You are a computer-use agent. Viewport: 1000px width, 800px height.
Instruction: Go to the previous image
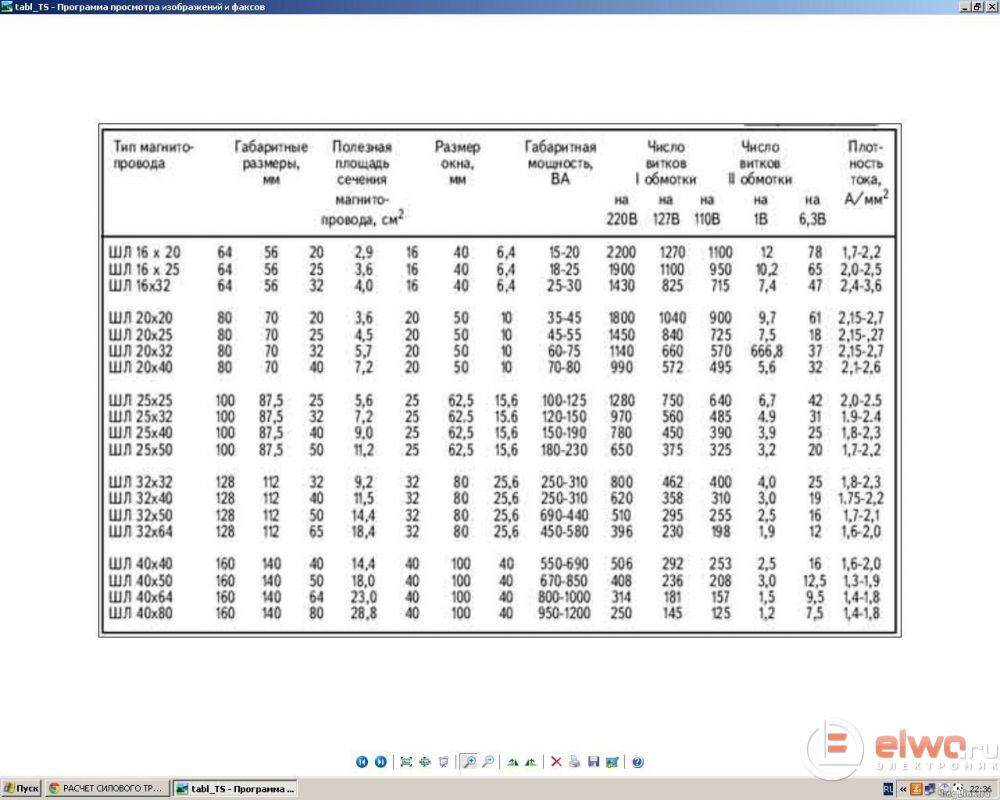pos(362,762)
